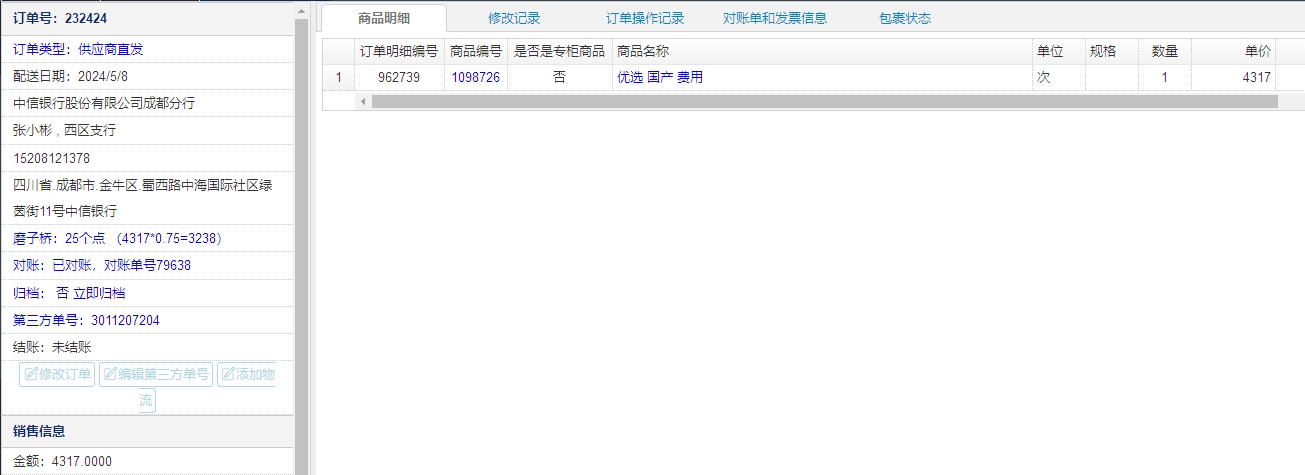Click the 磨子桥: 25个点 line

click(x=117, y=238)
